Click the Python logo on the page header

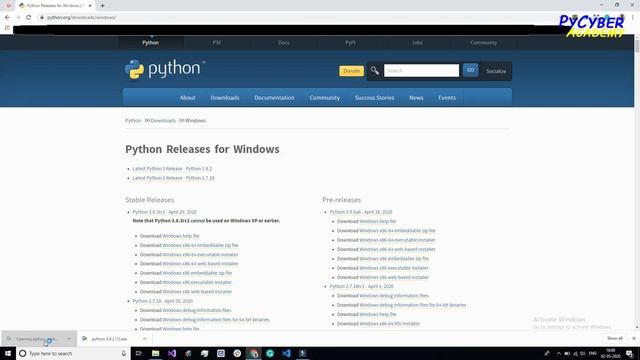(165, 69)
